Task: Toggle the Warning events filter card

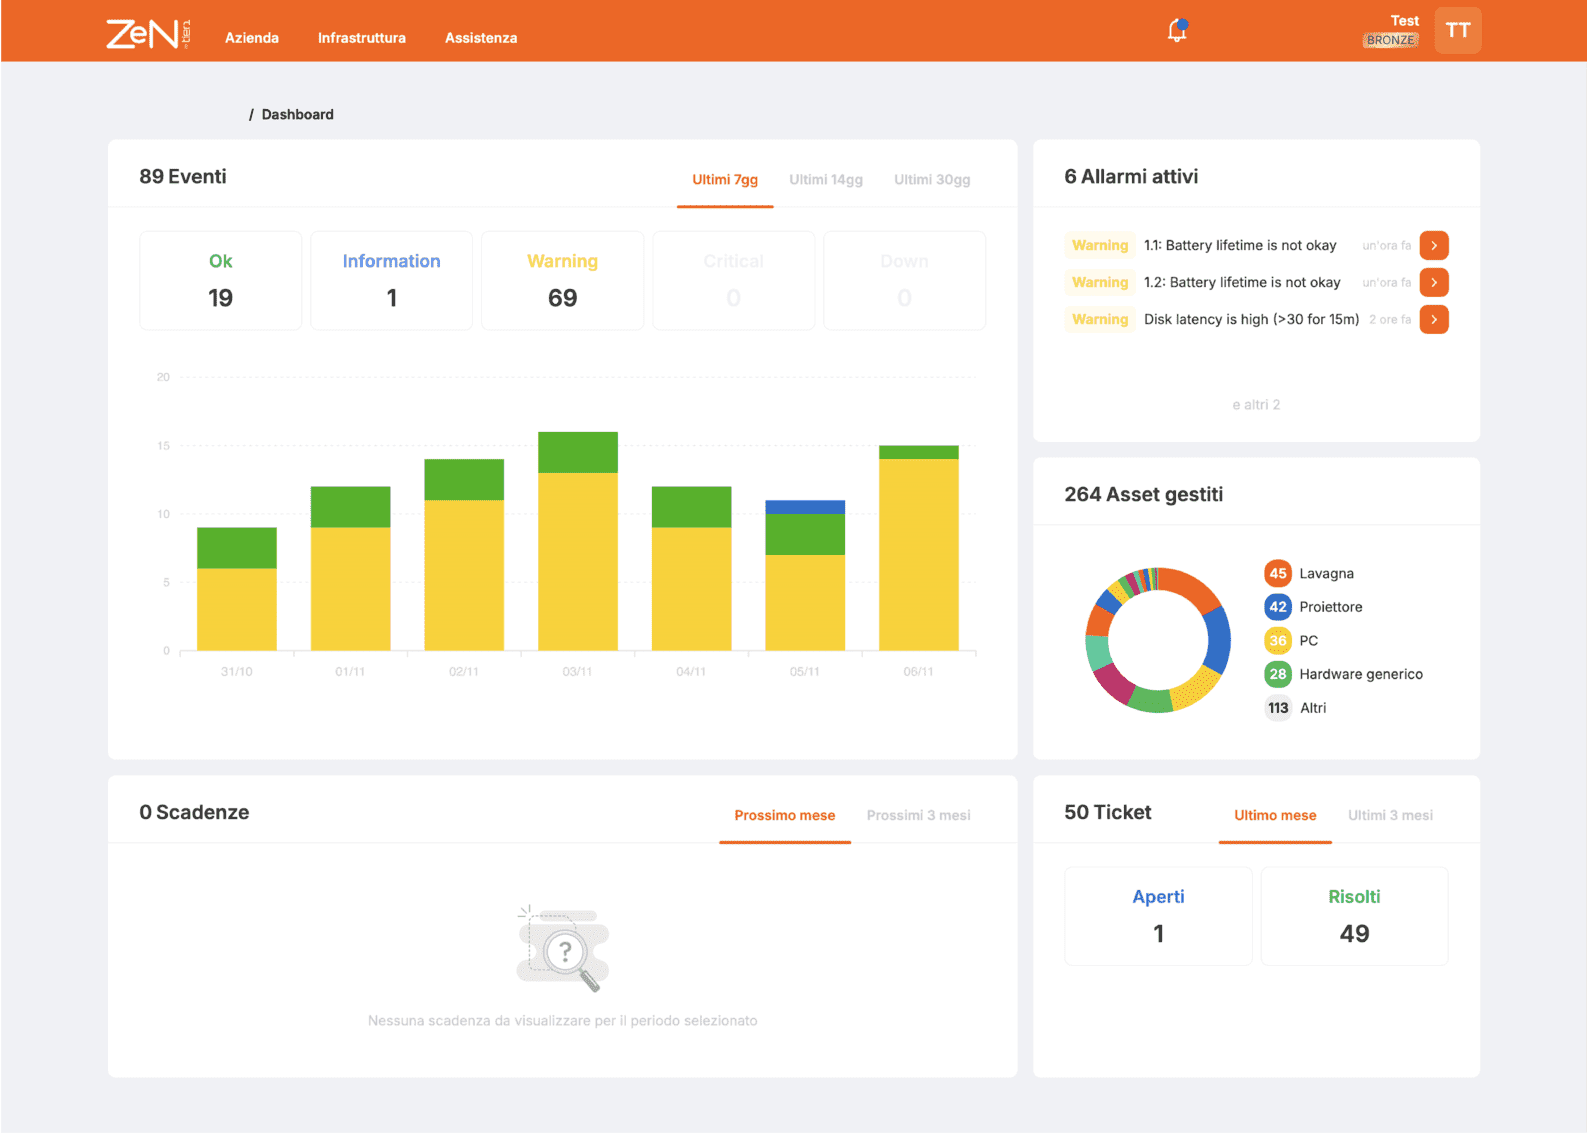Action: click(x=562, y=280)
